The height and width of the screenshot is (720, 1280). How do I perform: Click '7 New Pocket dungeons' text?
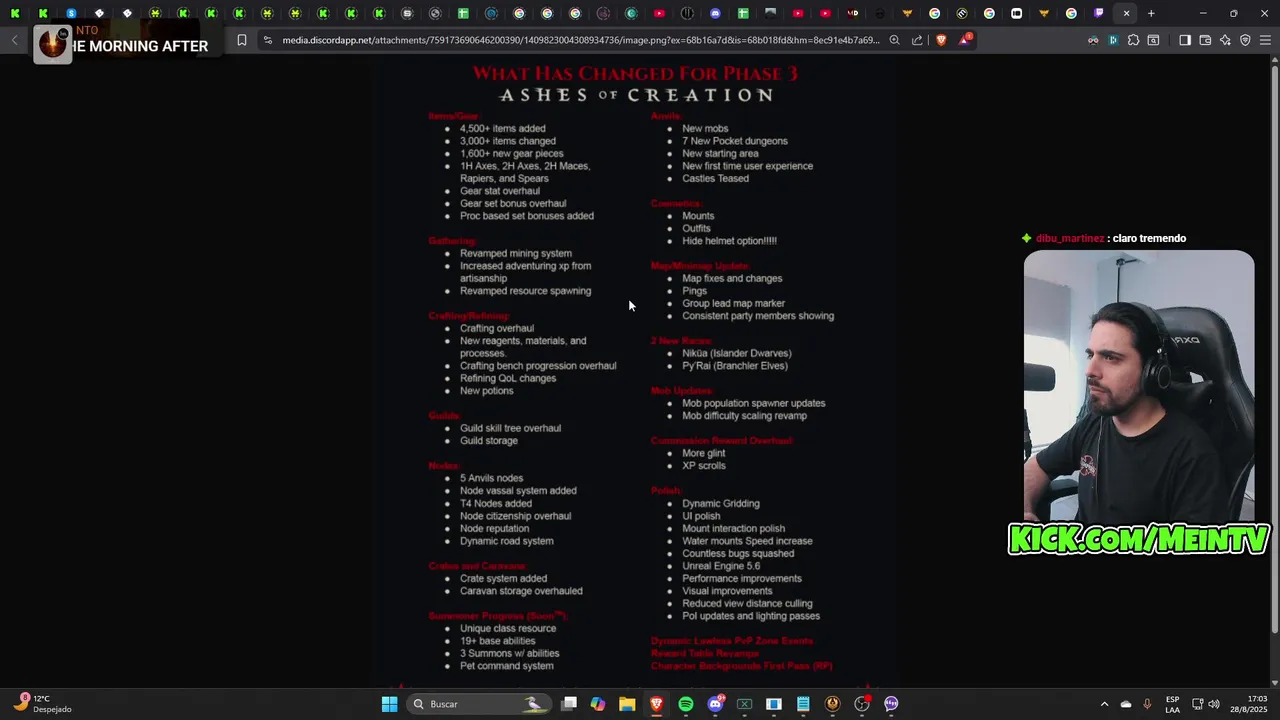[x=734, y=141]
